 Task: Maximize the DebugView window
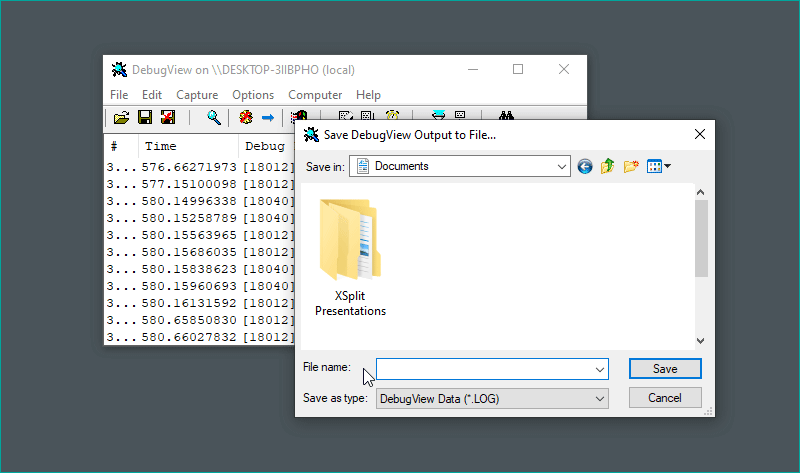518,69
